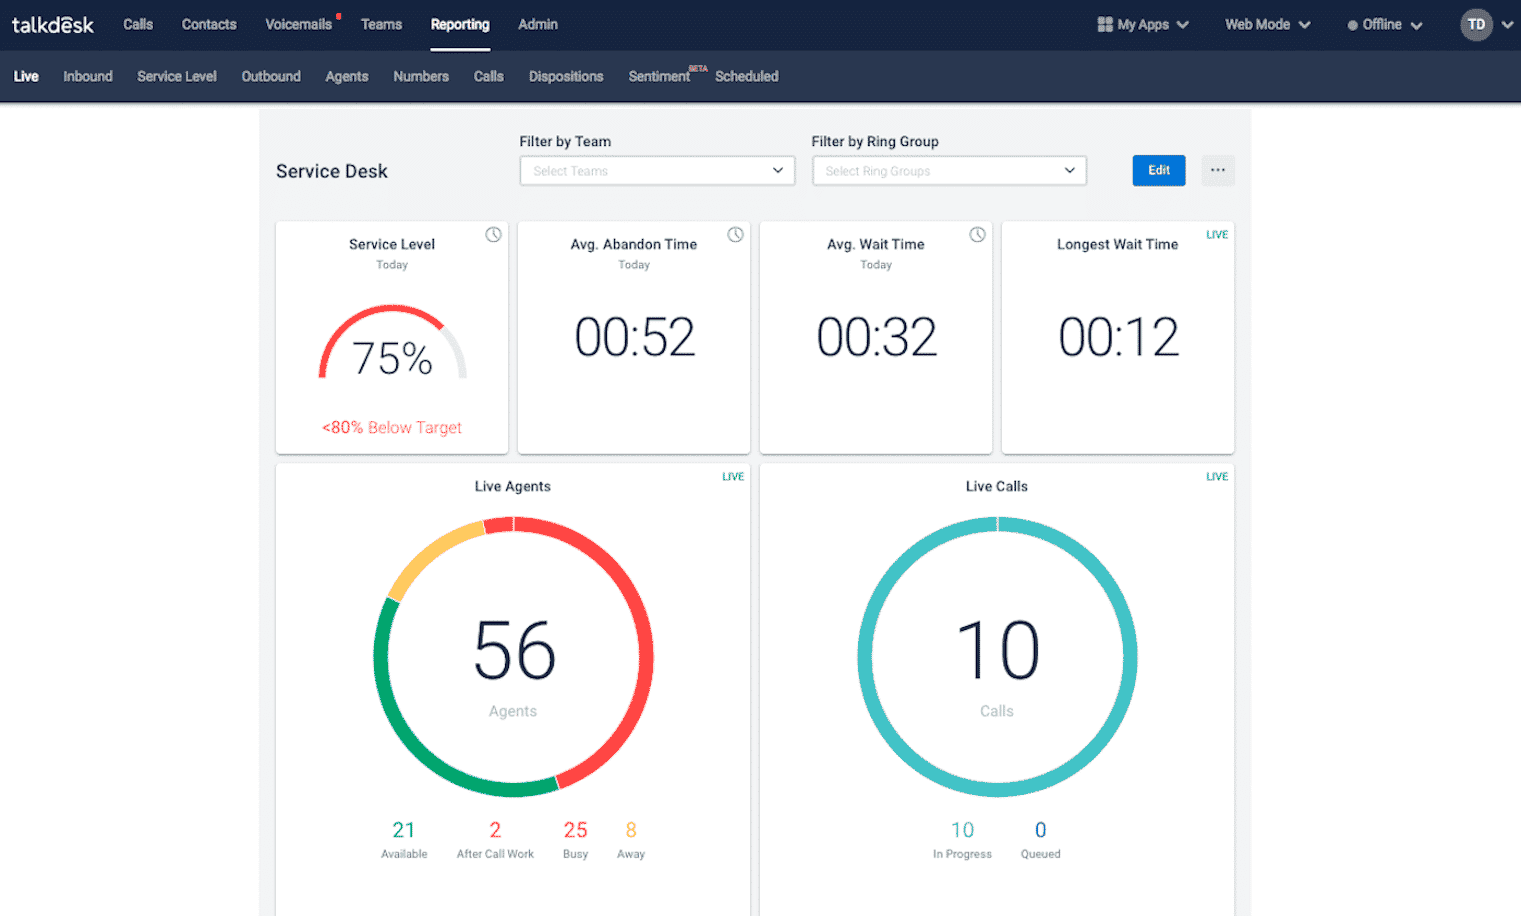This screenshot has height=916, width=1521.
Task: Click the LIVE badge on Live Agents card
Action: click(733, 476)
